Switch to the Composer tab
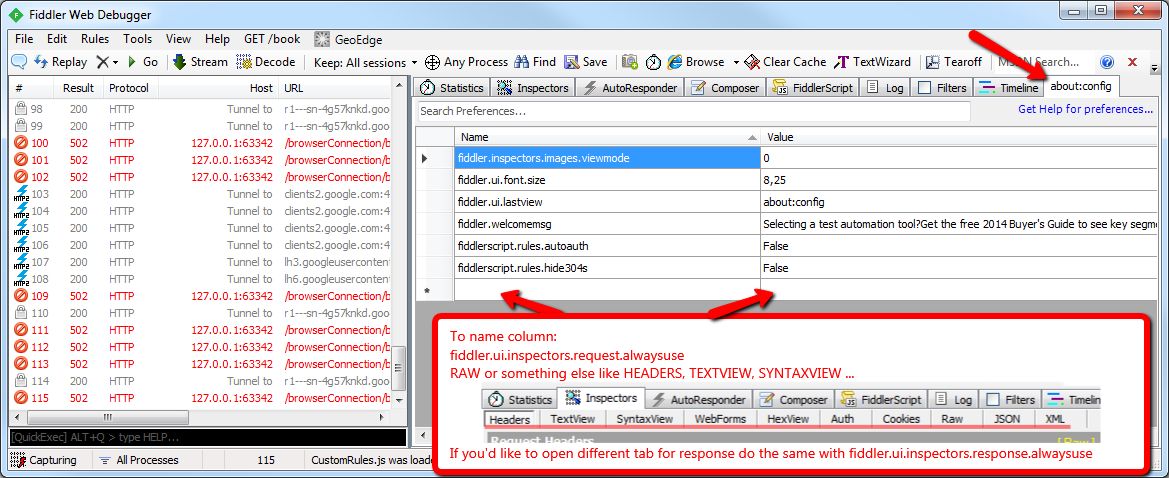The image size is (1169, 478). (725, 87)
